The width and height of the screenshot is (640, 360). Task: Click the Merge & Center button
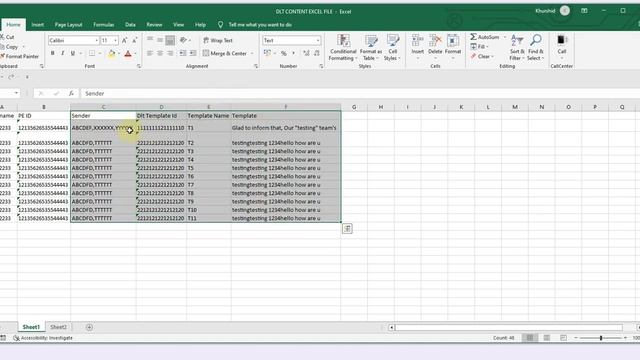tap(225, 53)
